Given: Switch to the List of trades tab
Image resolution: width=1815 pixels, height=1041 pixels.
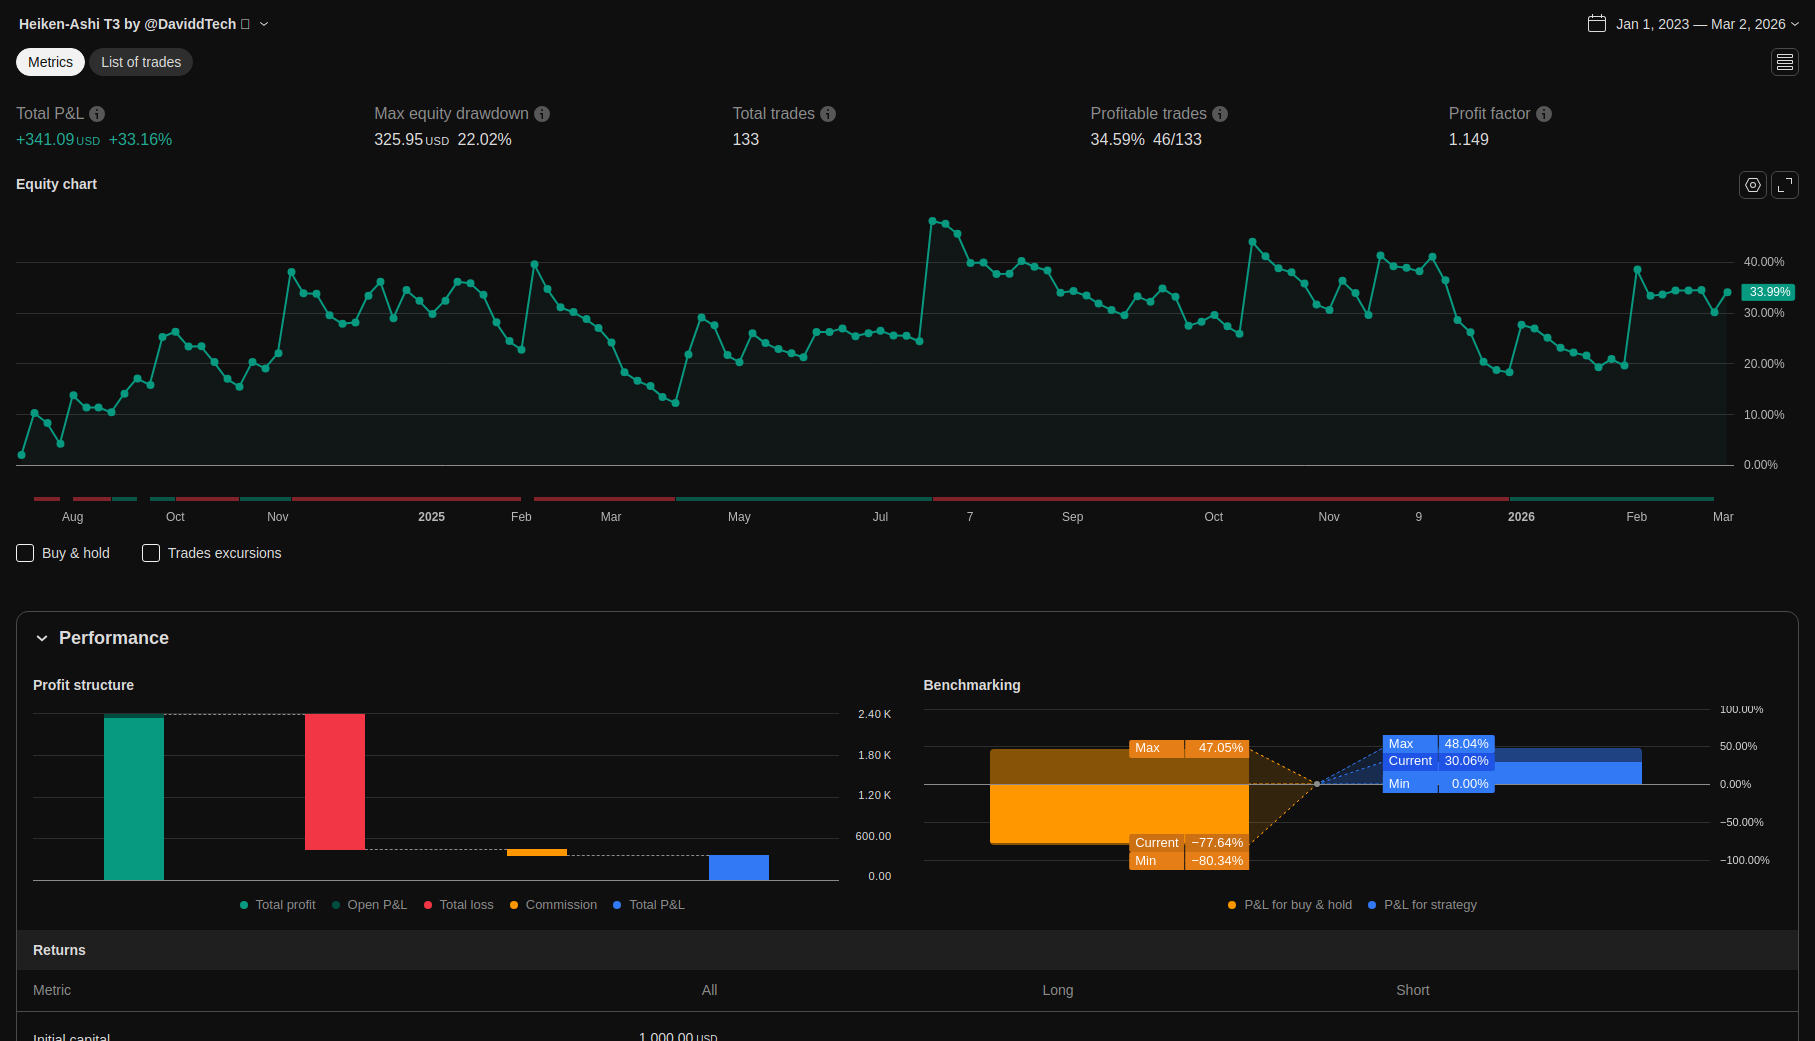Looking at the screenshot, I should [141, 62].
